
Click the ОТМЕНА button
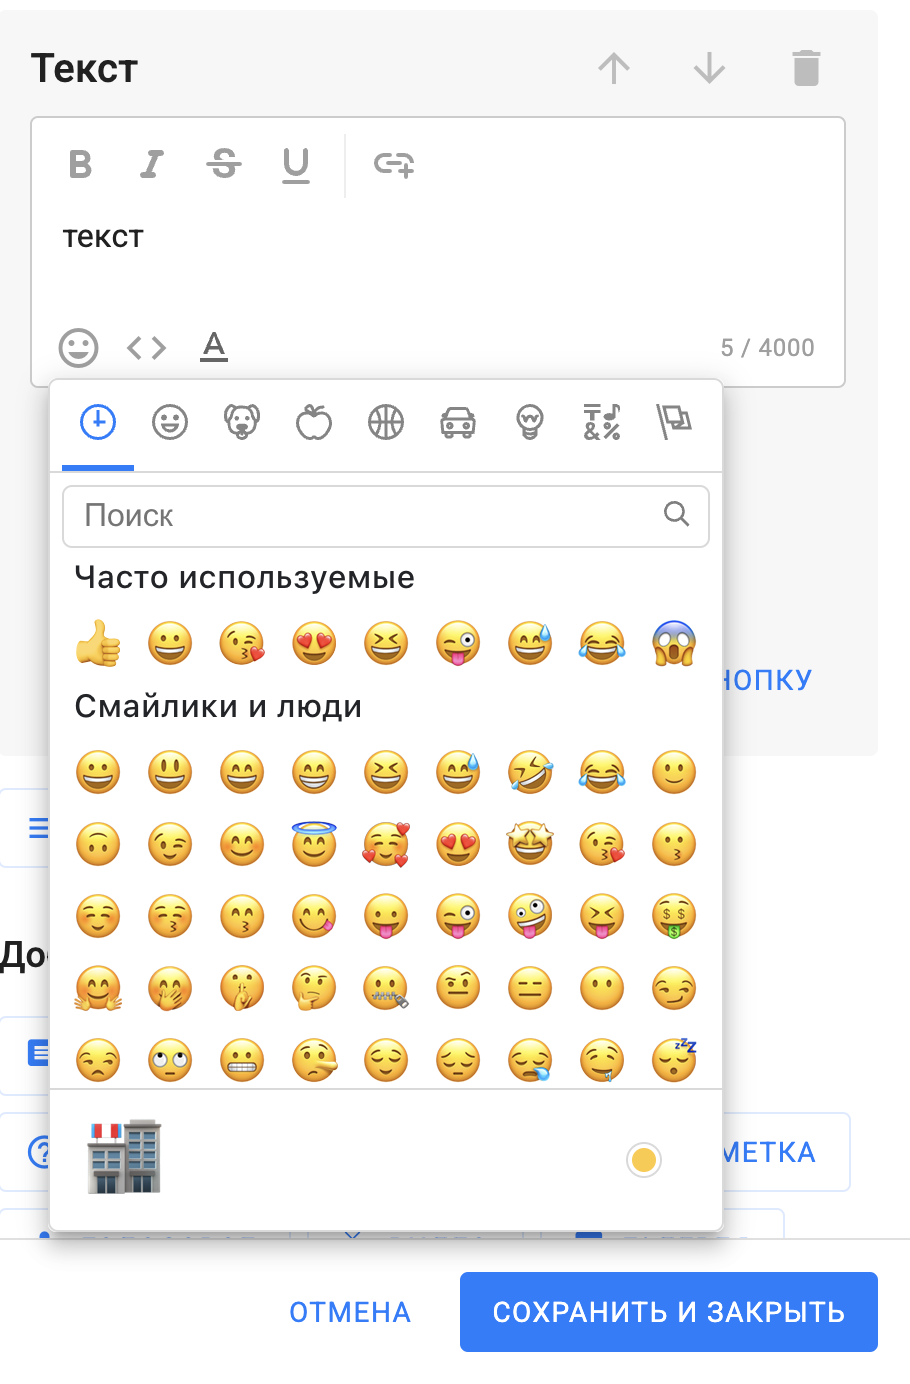pos(350,1312)
